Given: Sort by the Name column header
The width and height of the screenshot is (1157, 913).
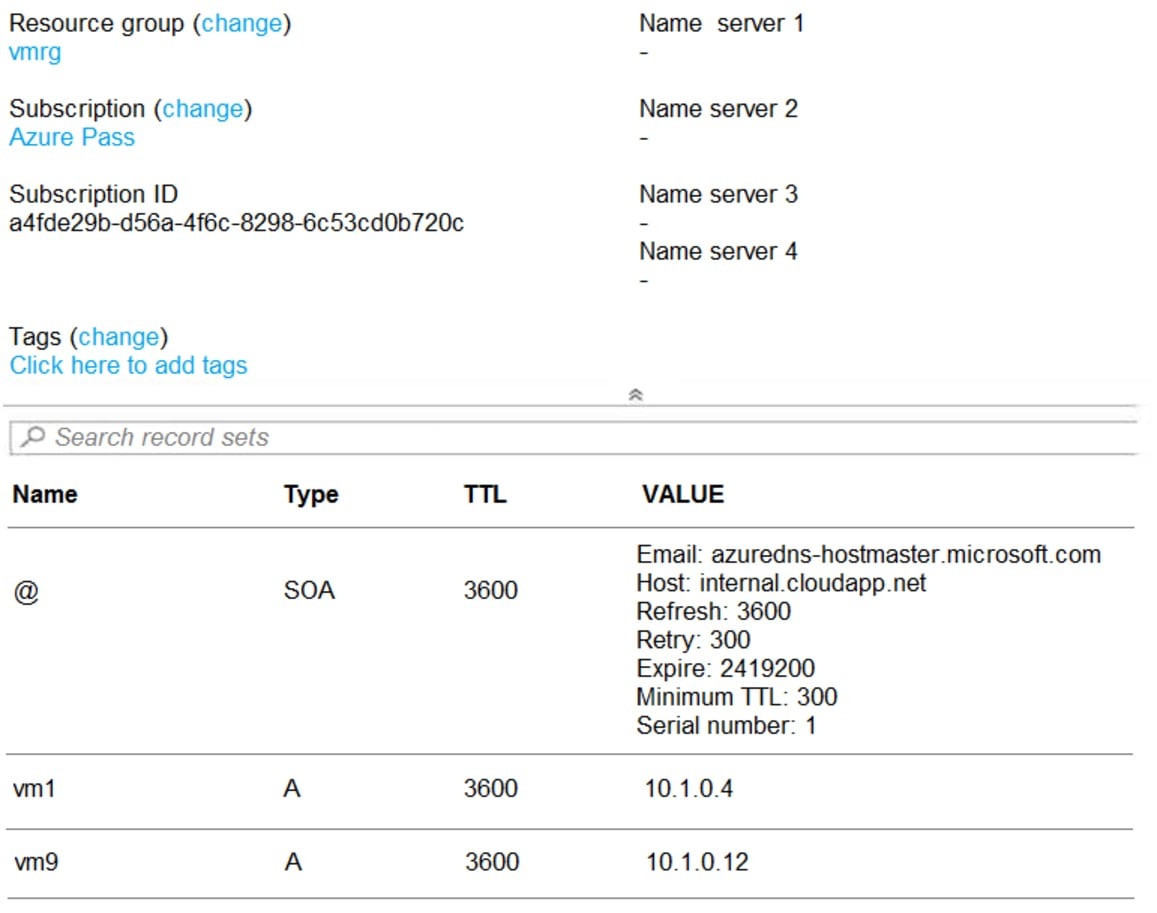Looking at the screenshot, I should coord(44,493).
